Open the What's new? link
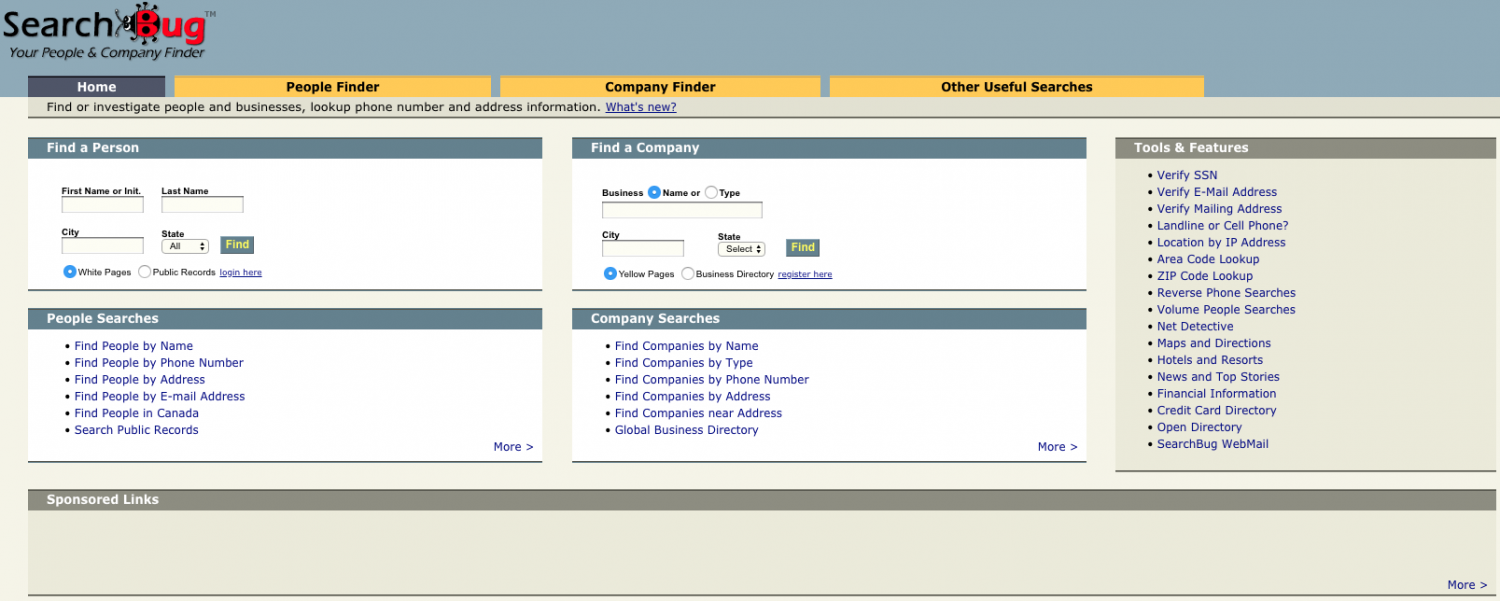This screenshot has height=601, width=1500. pyautogui.click(x=640, y=107)
